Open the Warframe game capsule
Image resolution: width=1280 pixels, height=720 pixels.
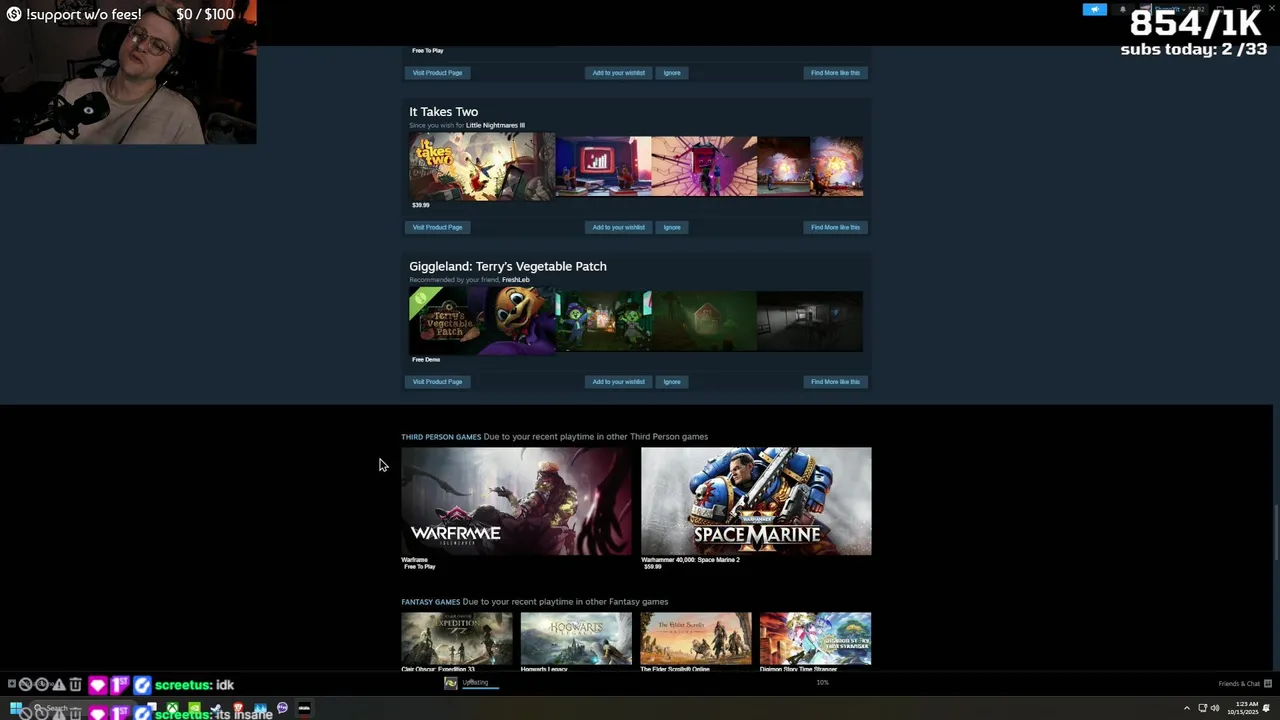tap(516, 501)
